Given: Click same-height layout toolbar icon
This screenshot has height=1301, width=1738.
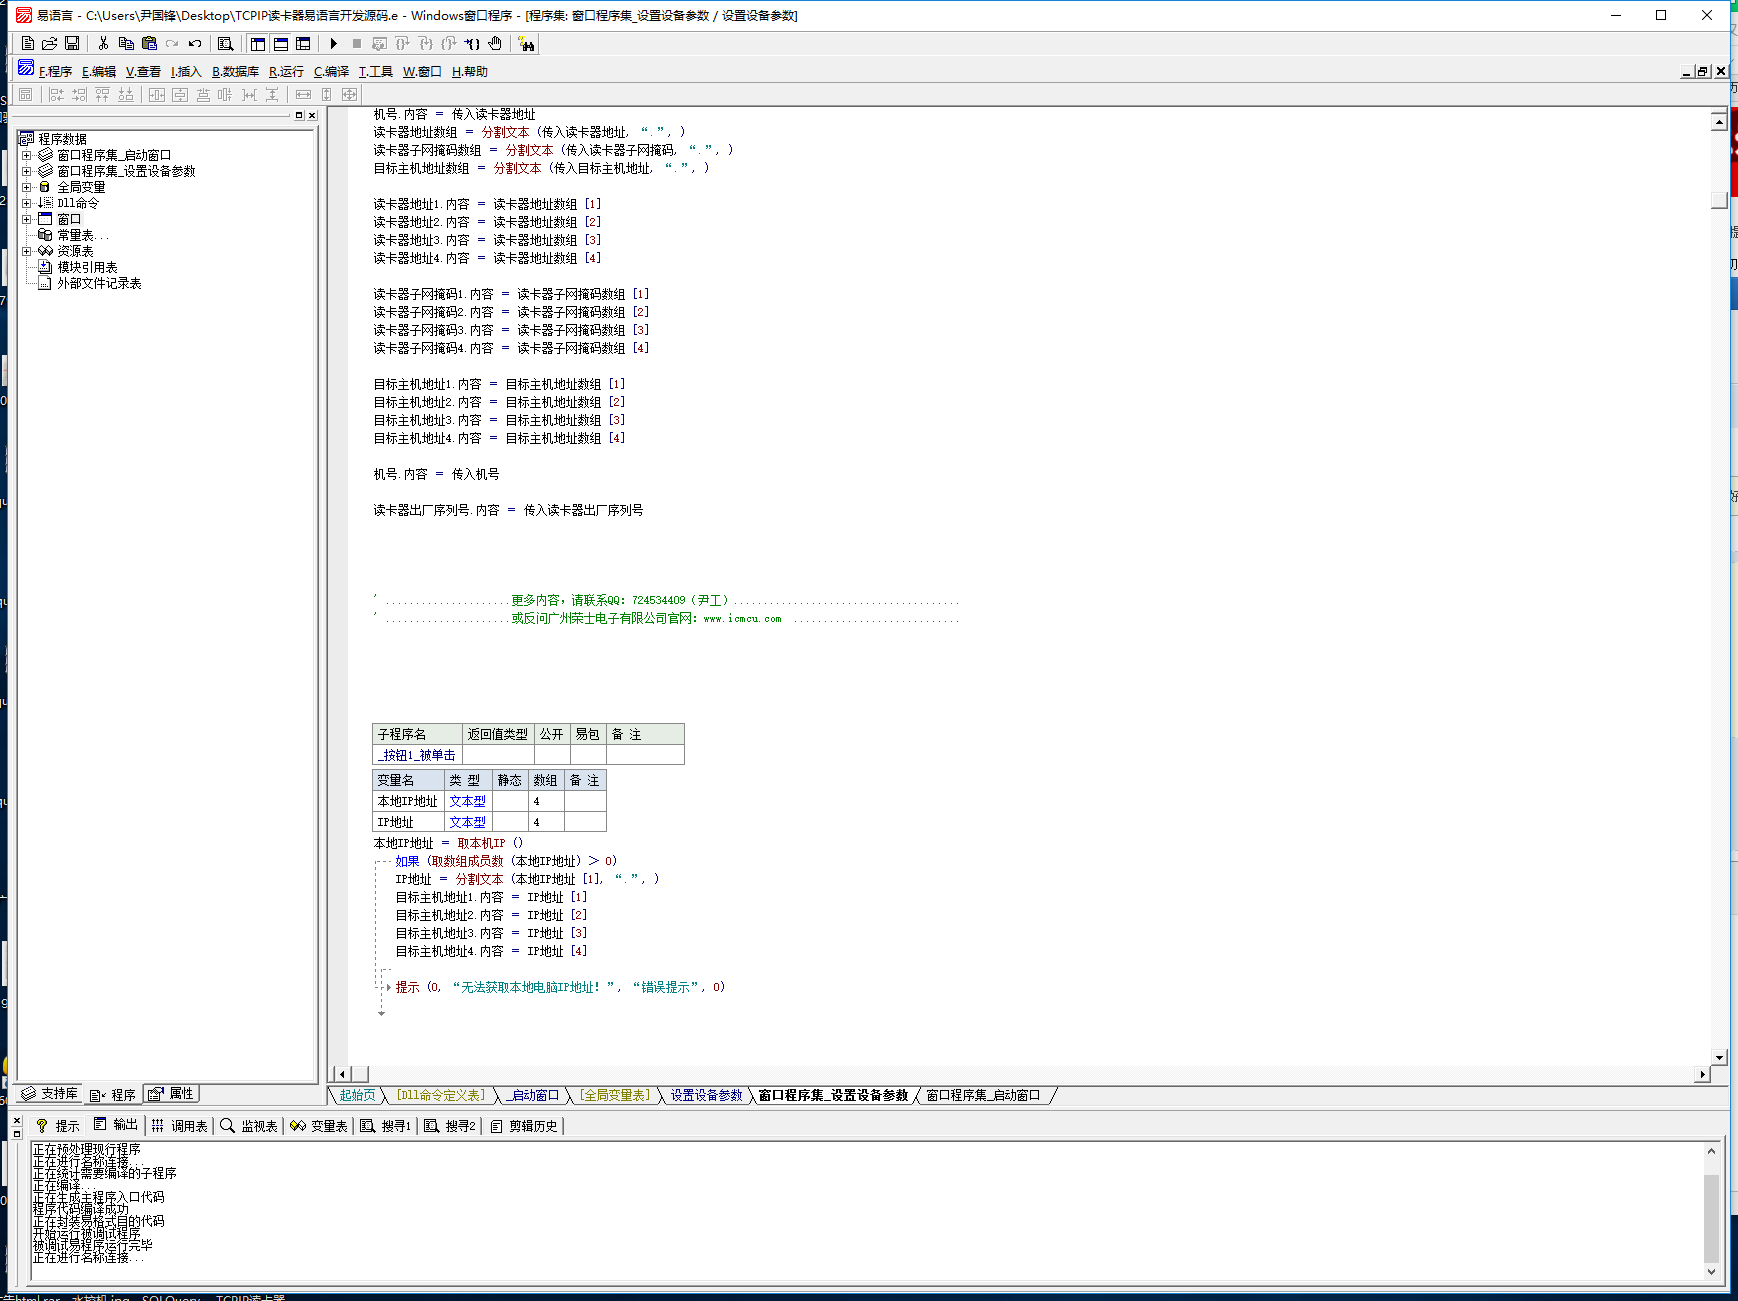Looking at the screenshot, I should (326, 94).
